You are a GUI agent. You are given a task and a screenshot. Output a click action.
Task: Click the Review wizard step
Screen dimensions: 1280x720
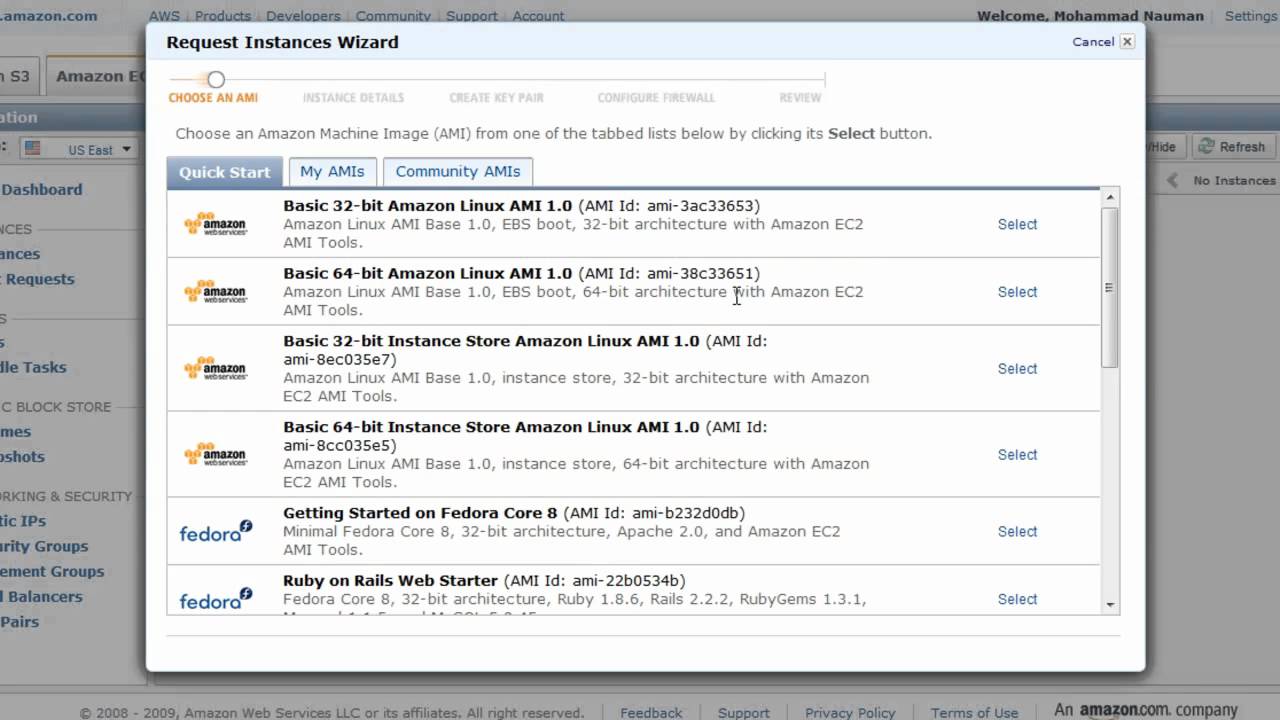click(800, 98)
